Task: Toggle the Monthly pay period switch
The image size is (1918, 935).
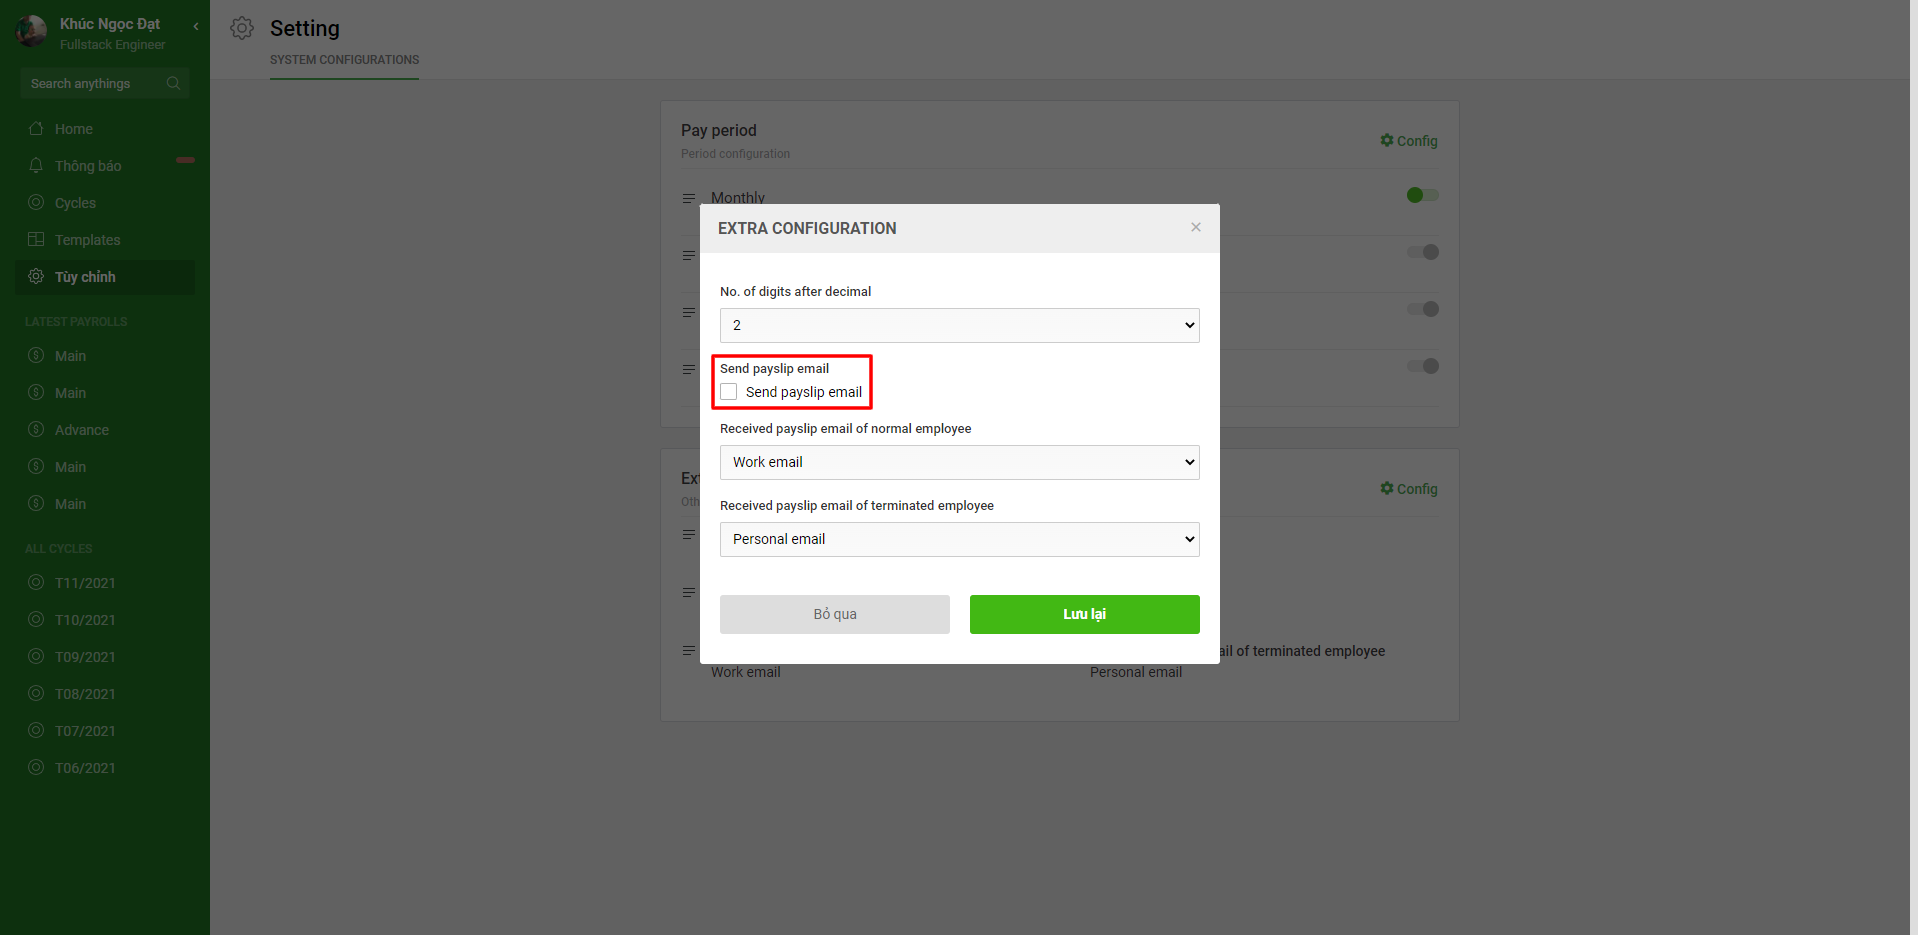Action: (x=1422, y=195)
